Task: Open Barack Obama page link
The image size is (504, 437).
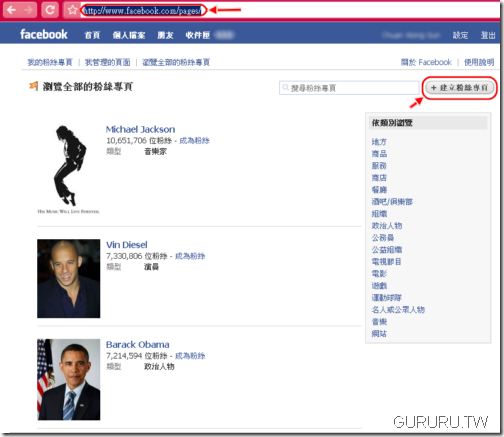Action: click(x=138, y=345)
